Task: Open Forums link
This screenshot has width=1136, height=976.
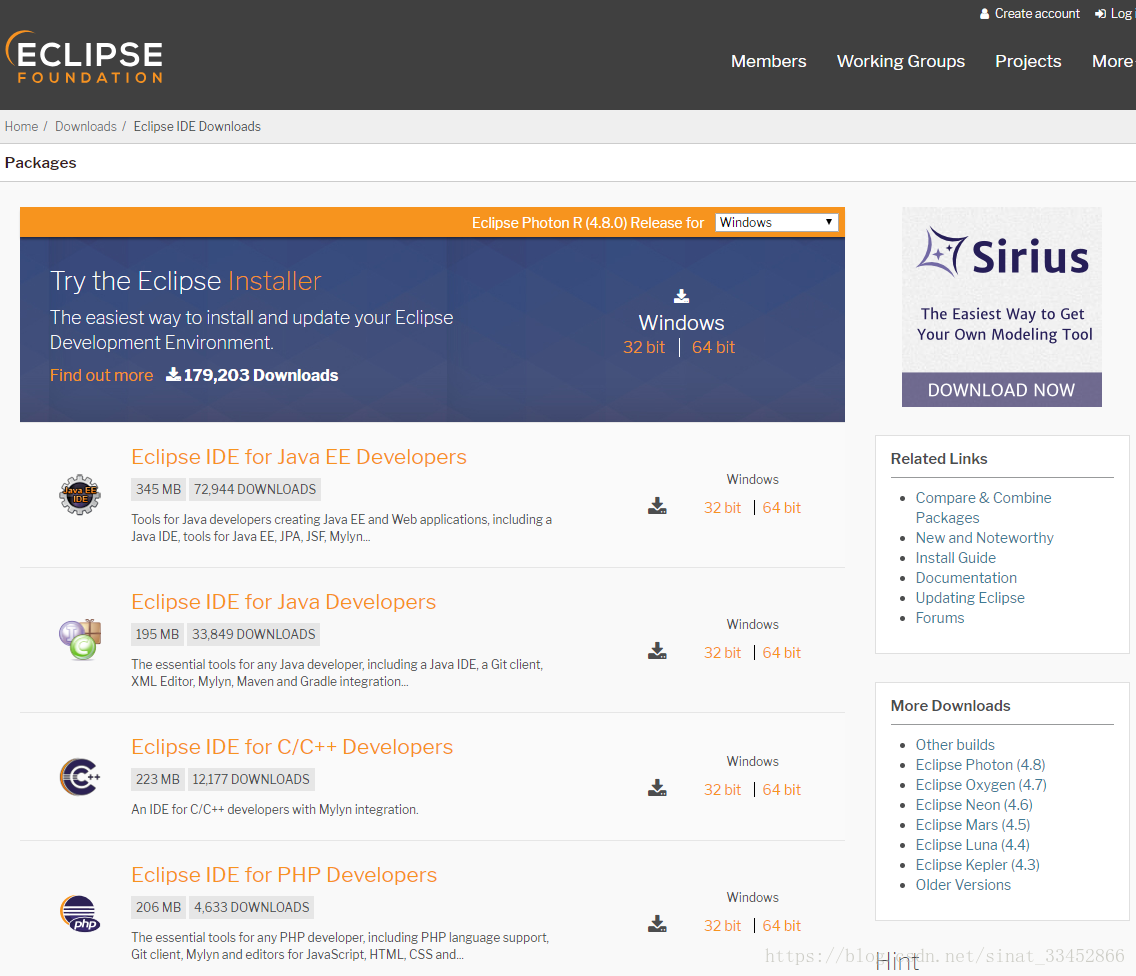Action: coord(940,618)
